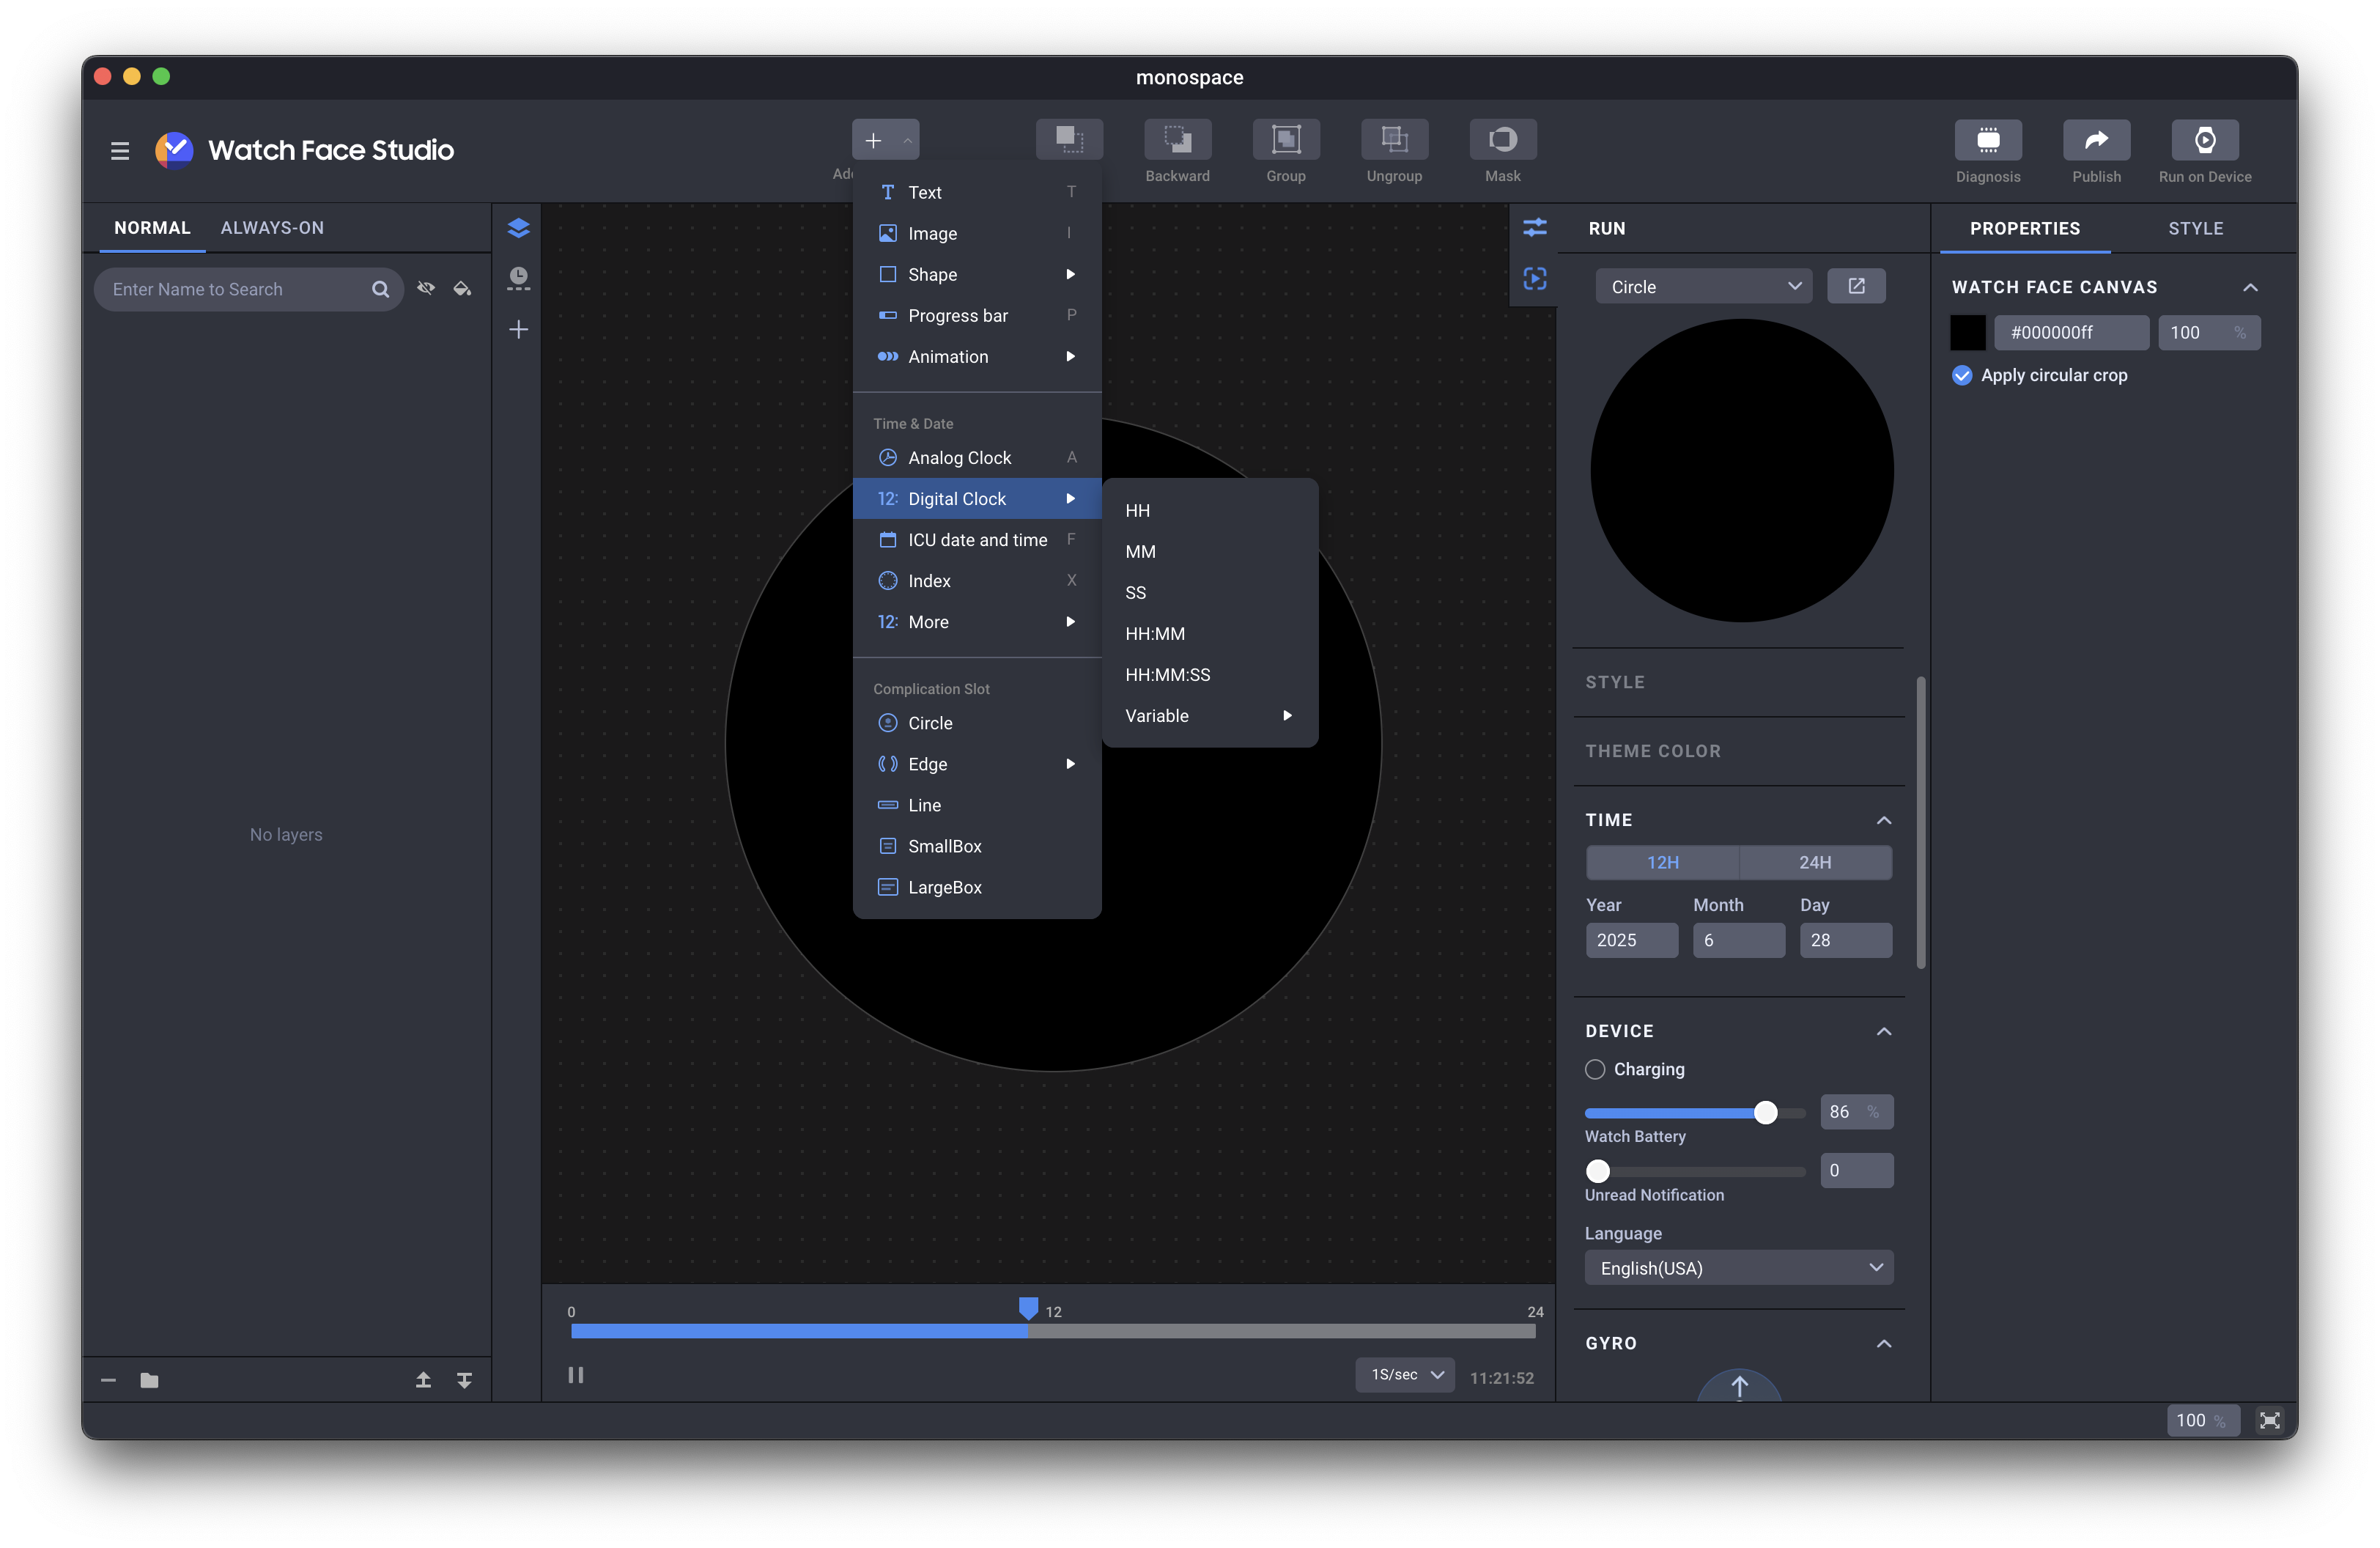This screenshot has height=1548, width=2380.
Task: Open the Circle device shape dropdown
Action: (x=1703, y=286)
